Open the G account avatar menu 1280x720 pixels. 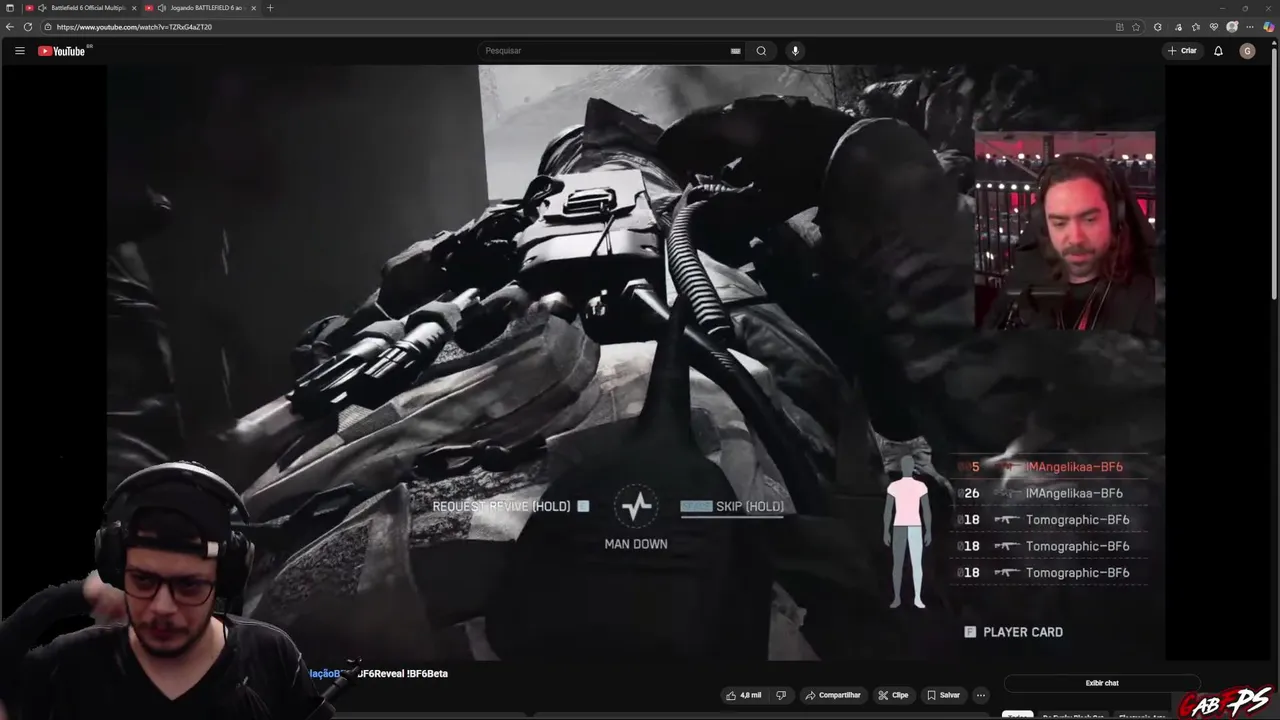coord(1247,51)
